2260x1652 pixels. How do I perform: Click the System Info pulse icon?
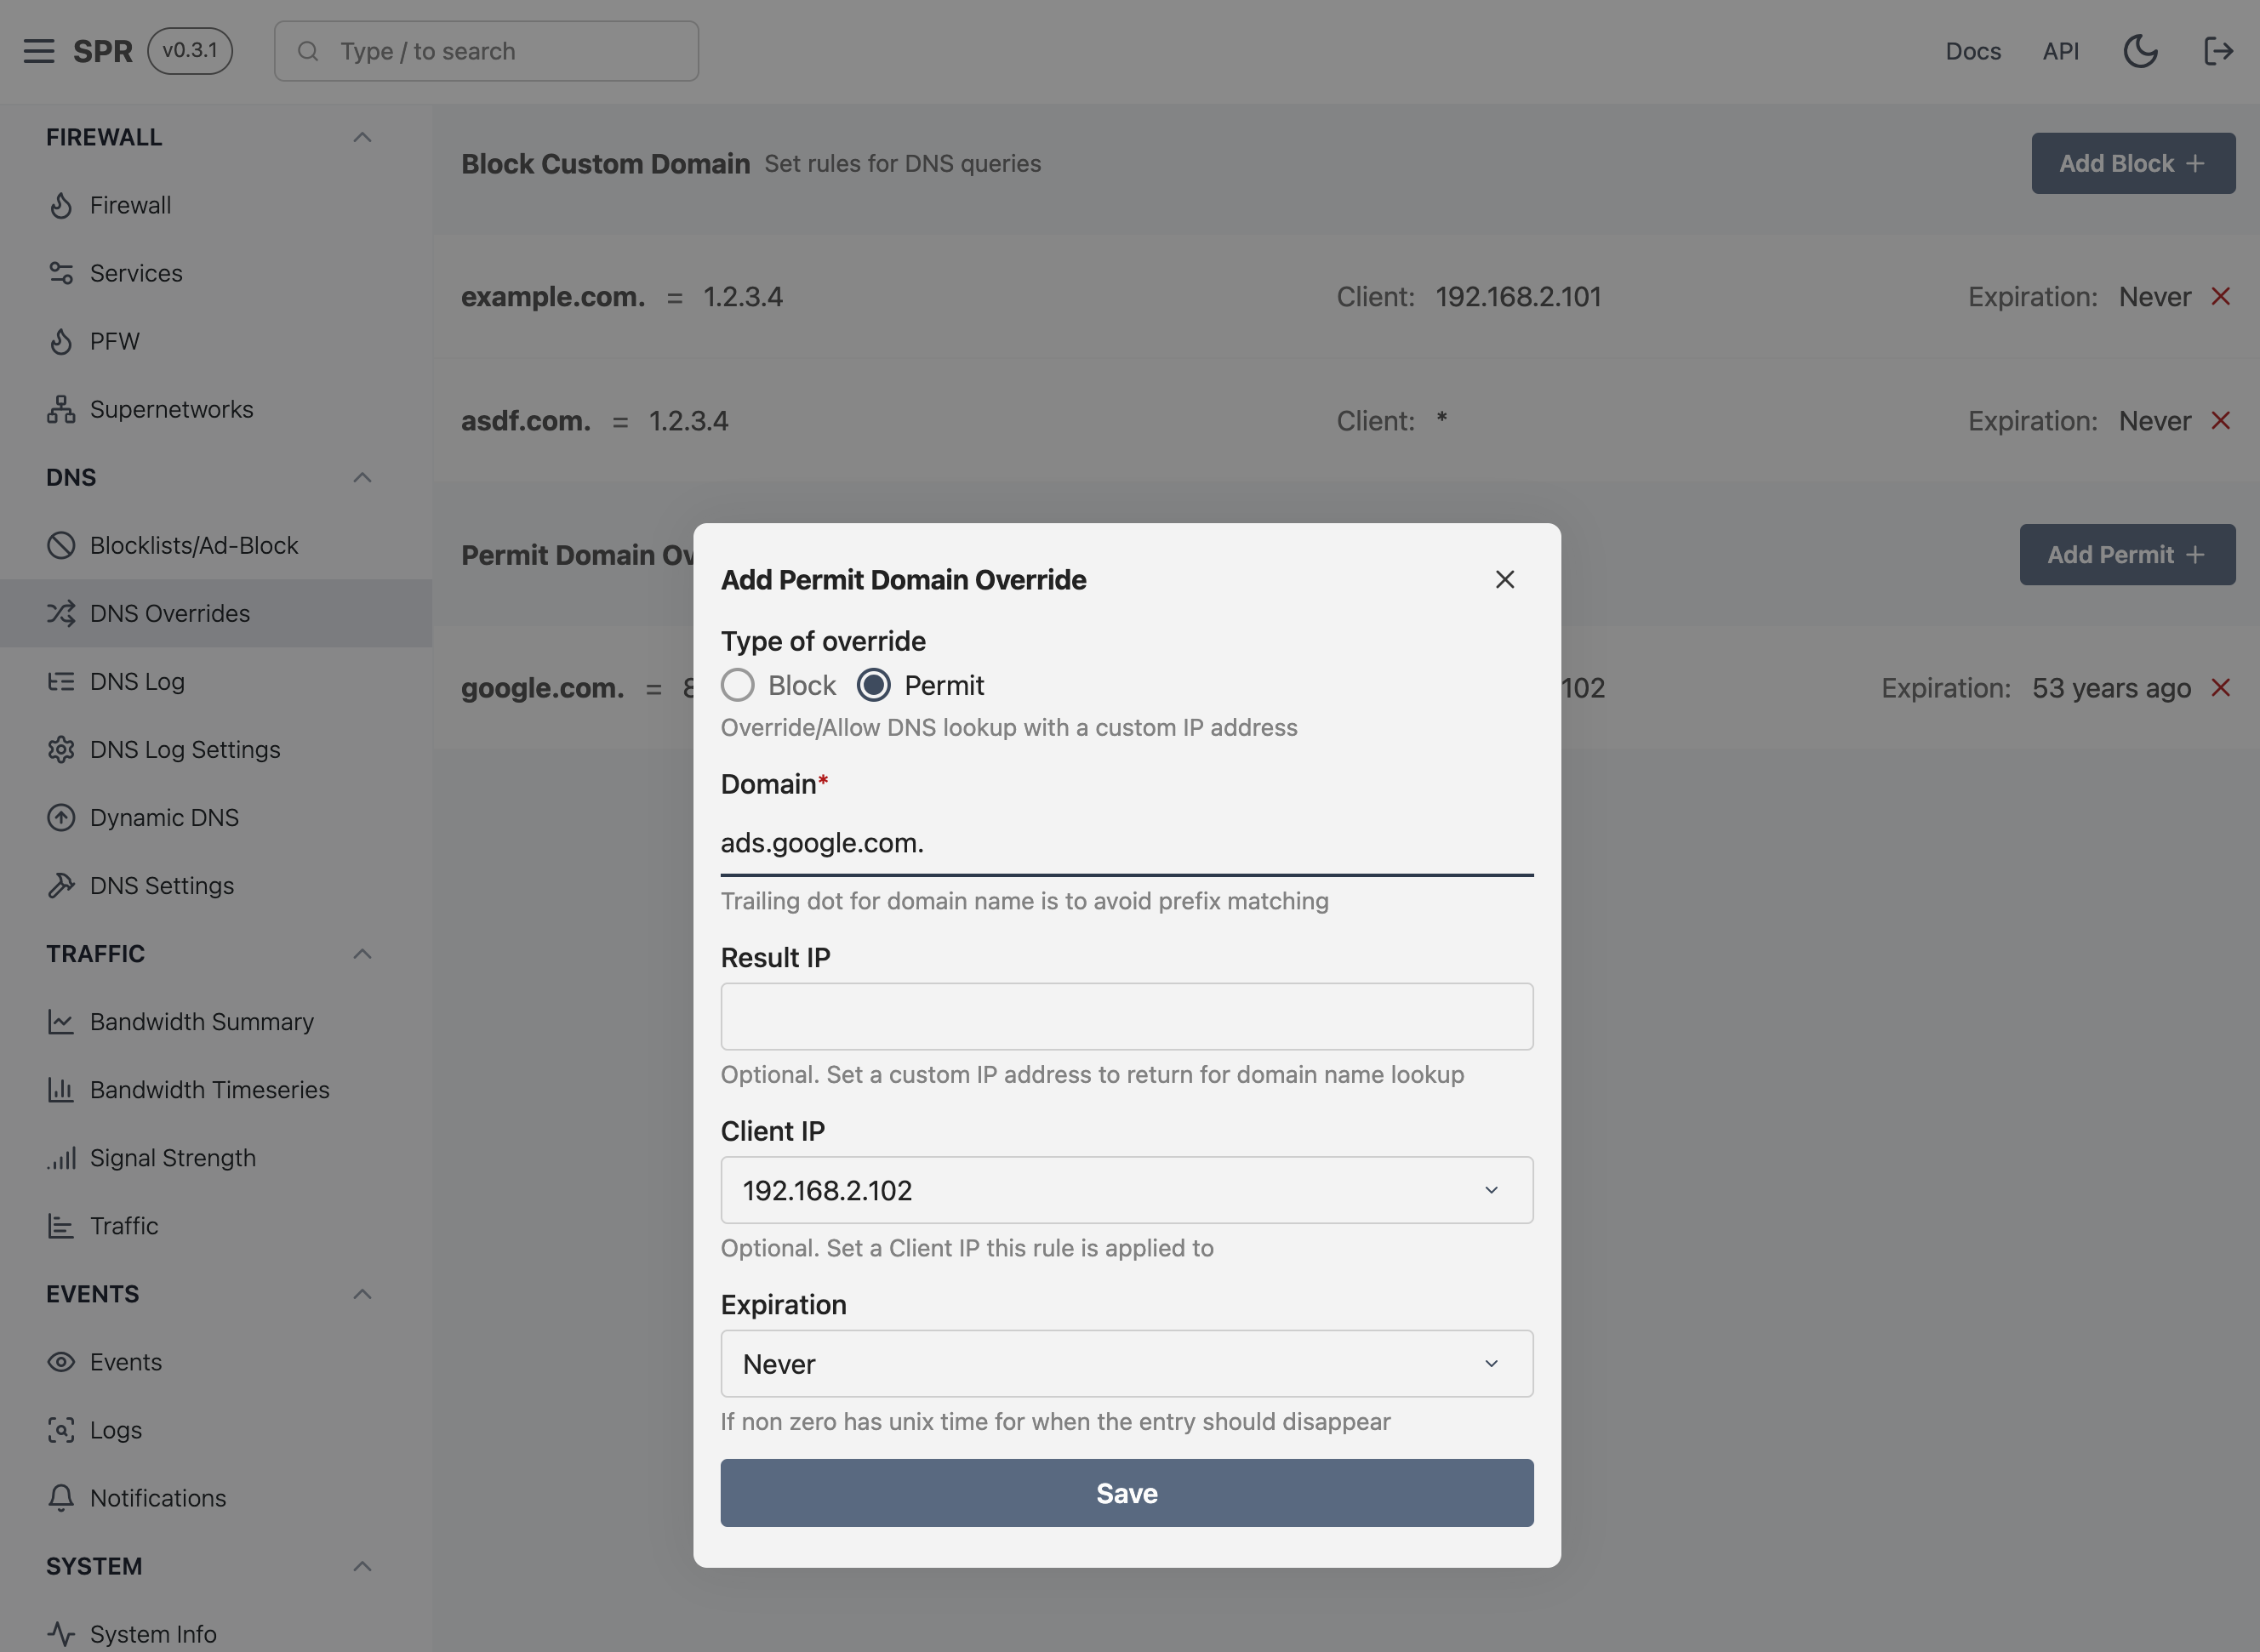61,1633
